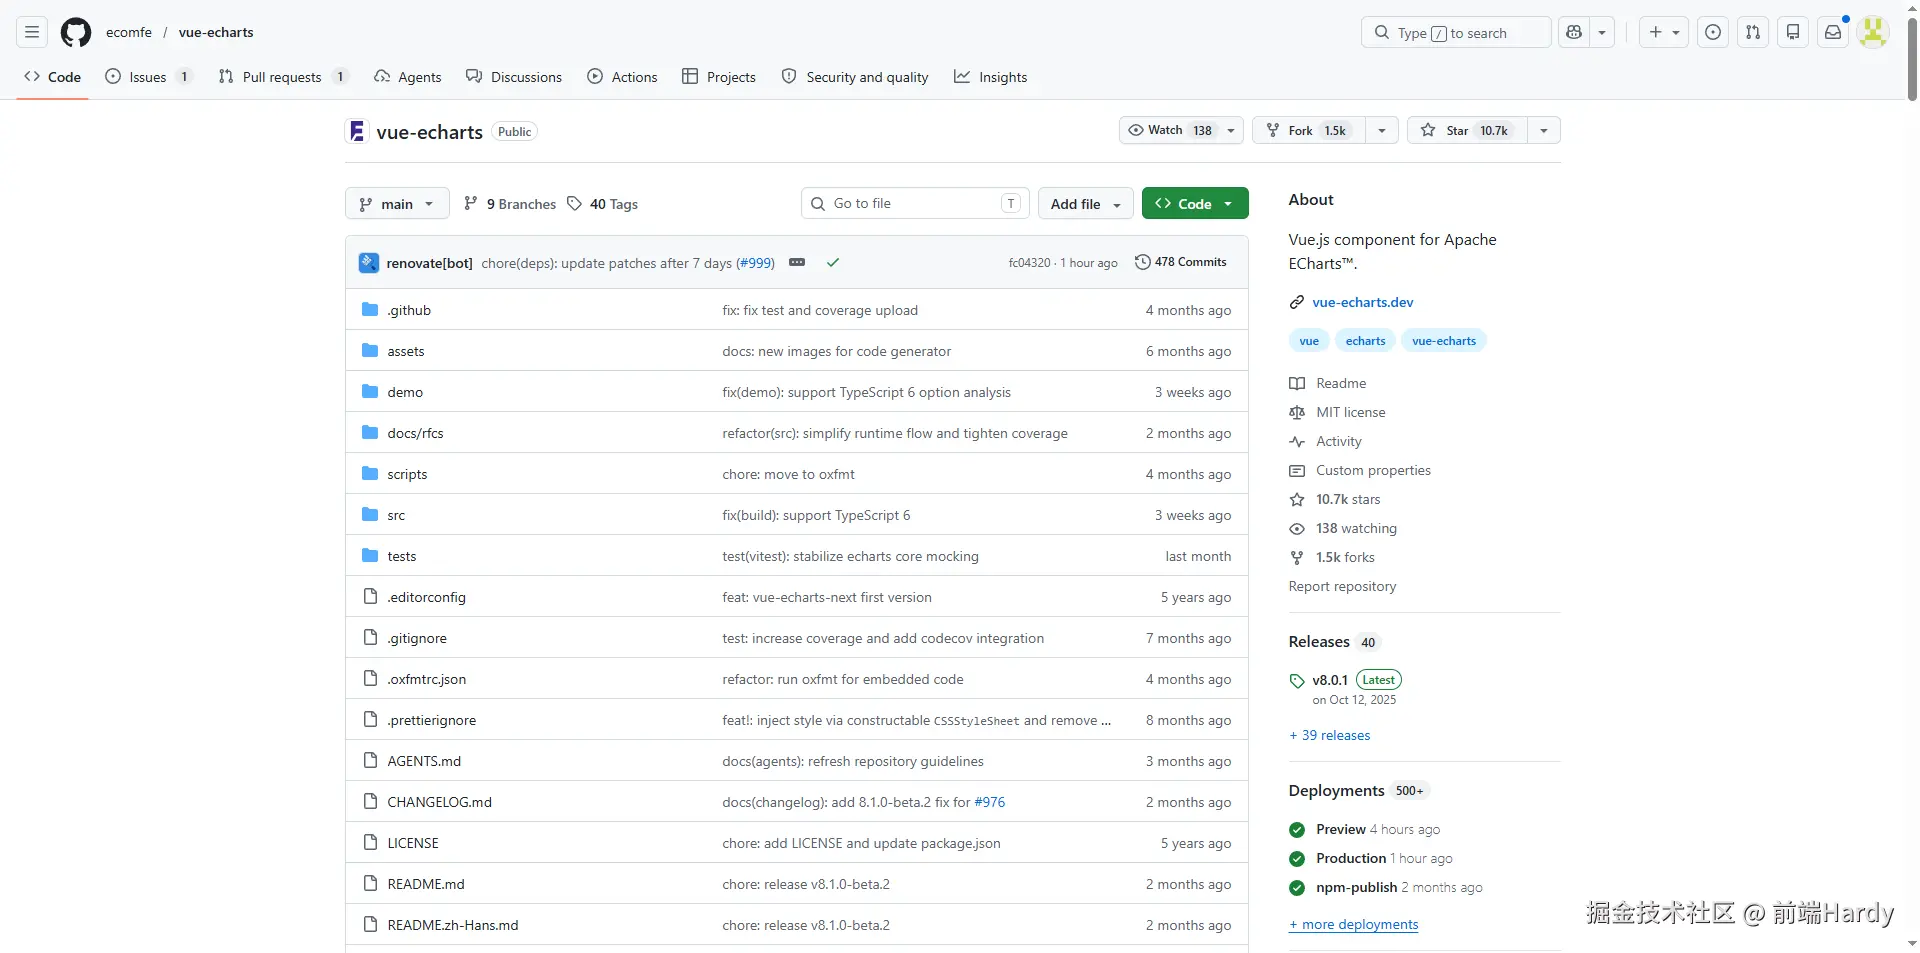Open your notifications inbox
Screen dimensions: 1920x953
(1833, 32)
